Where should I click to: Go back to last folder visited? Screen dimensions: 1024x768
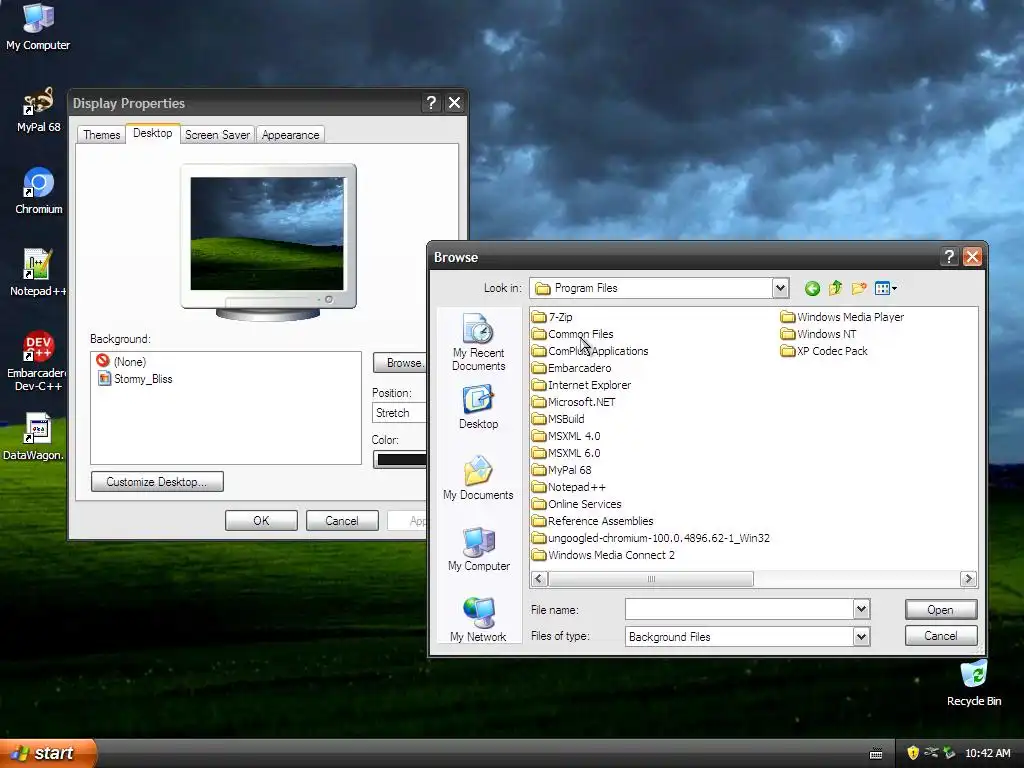tap(812, 288)
